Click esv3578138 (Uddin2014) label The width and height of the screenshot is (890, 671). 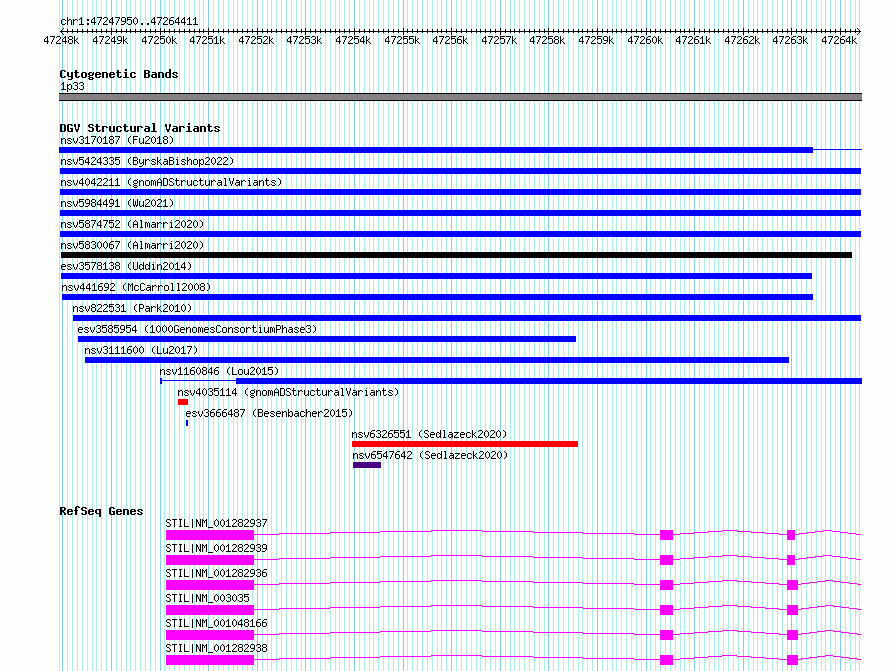click(x=126, y=266)
